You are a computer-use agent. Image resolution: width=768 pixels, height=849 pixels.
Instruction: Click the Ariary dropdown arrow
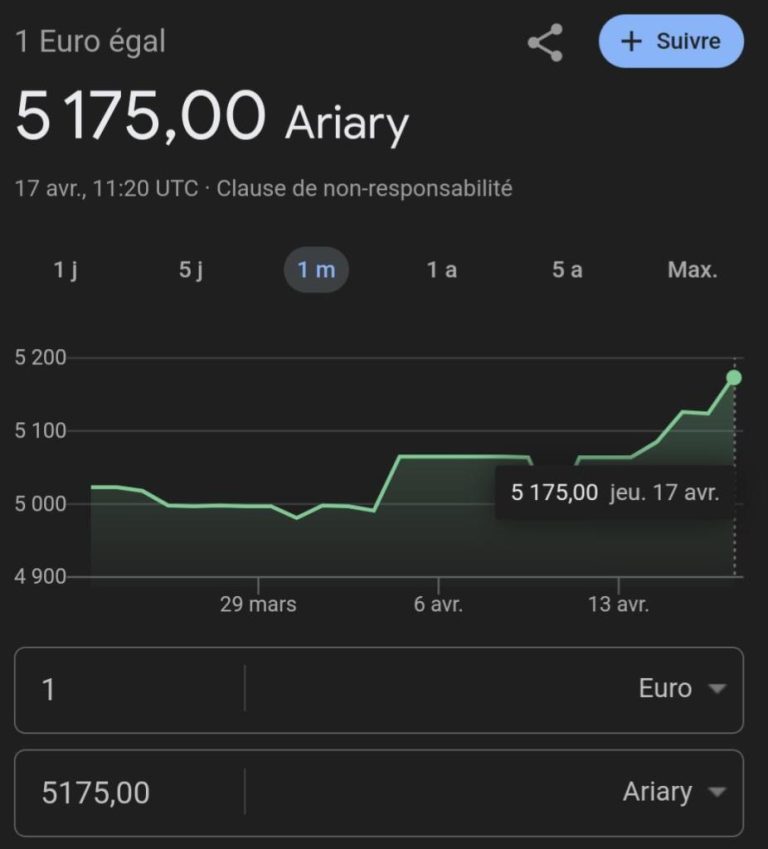click(x=716, y=793)
